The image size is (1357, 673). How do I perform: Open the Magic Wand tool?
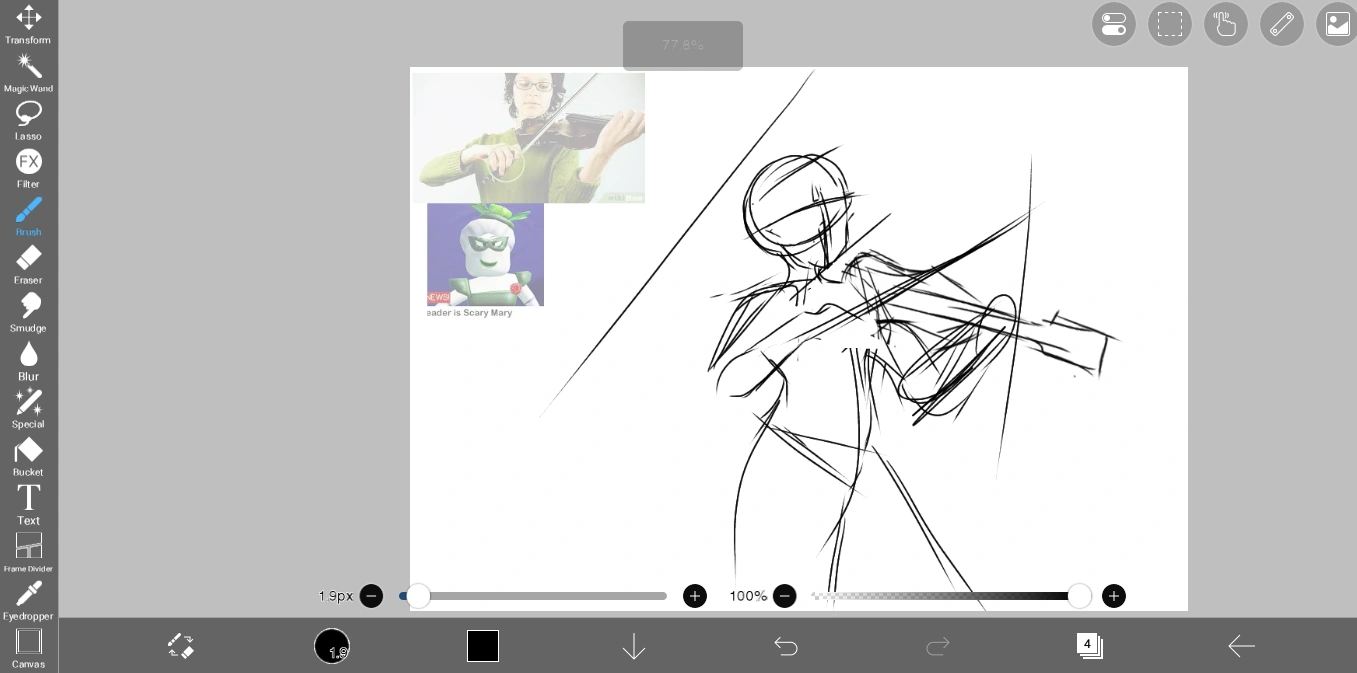(x=28, y=66)
